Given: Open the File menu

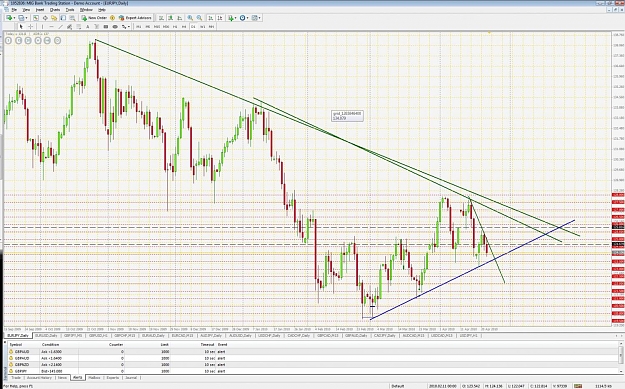Looking at the screenshot, I should 14,10.
